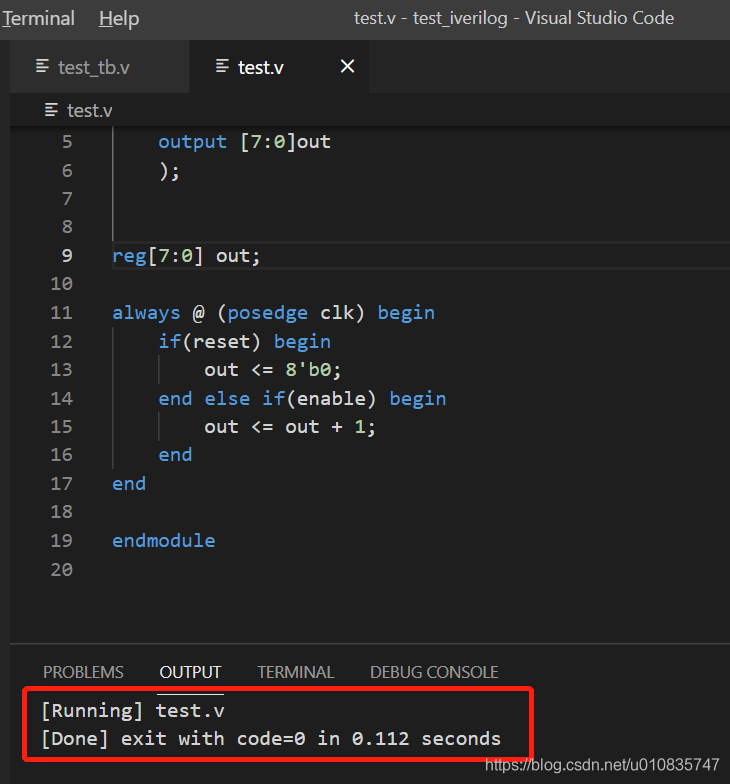Close the test.v tab

tap(348, 66)
